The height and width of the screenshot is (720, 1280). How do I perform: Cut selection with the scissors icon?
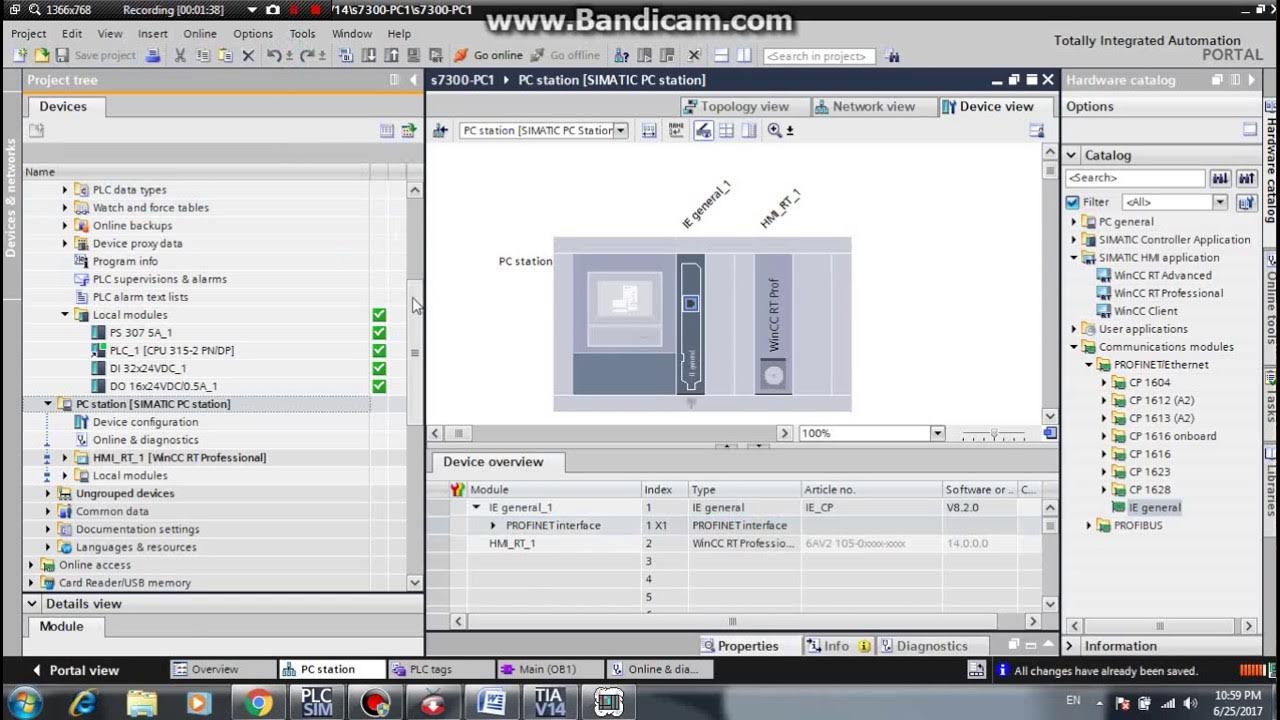click(180, 55)
